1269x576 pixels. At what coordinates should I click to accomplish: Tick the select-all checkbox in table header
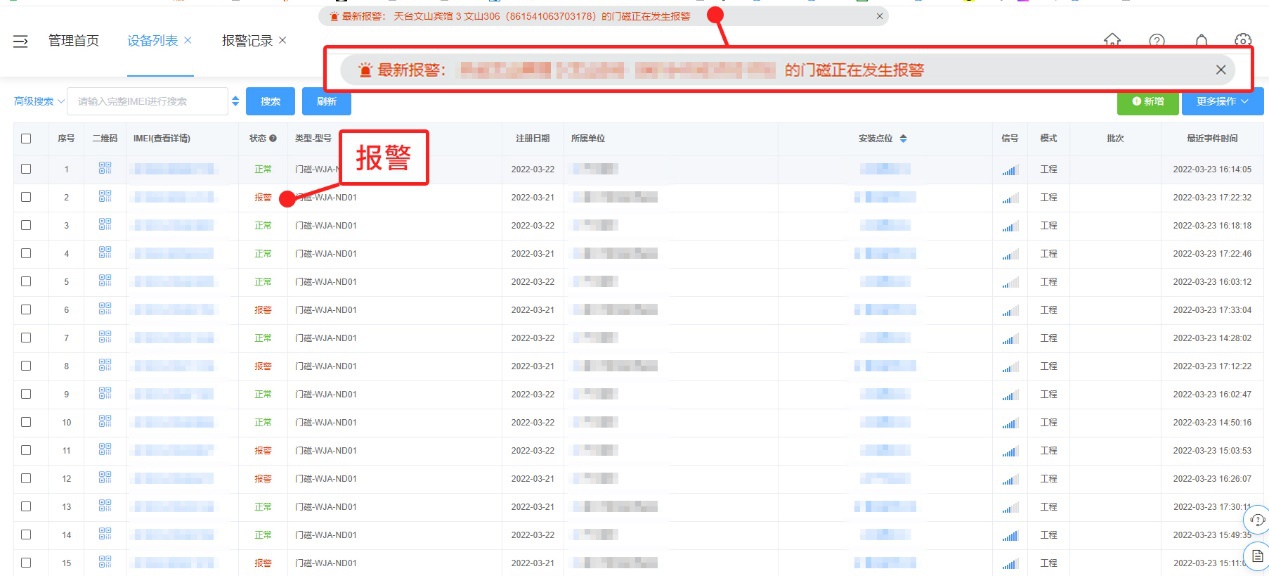26,139
